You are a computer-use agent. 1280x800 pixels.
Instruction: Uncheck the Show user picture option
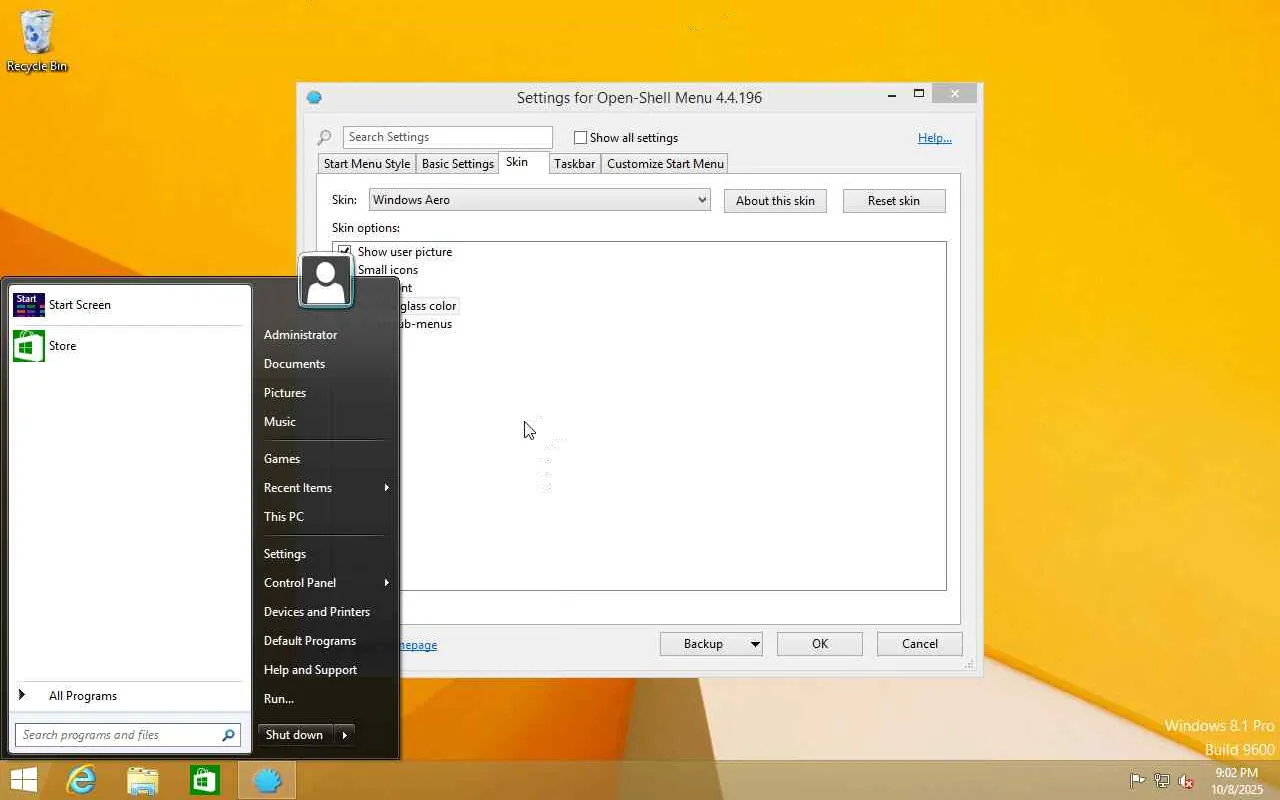coord(345,252)
